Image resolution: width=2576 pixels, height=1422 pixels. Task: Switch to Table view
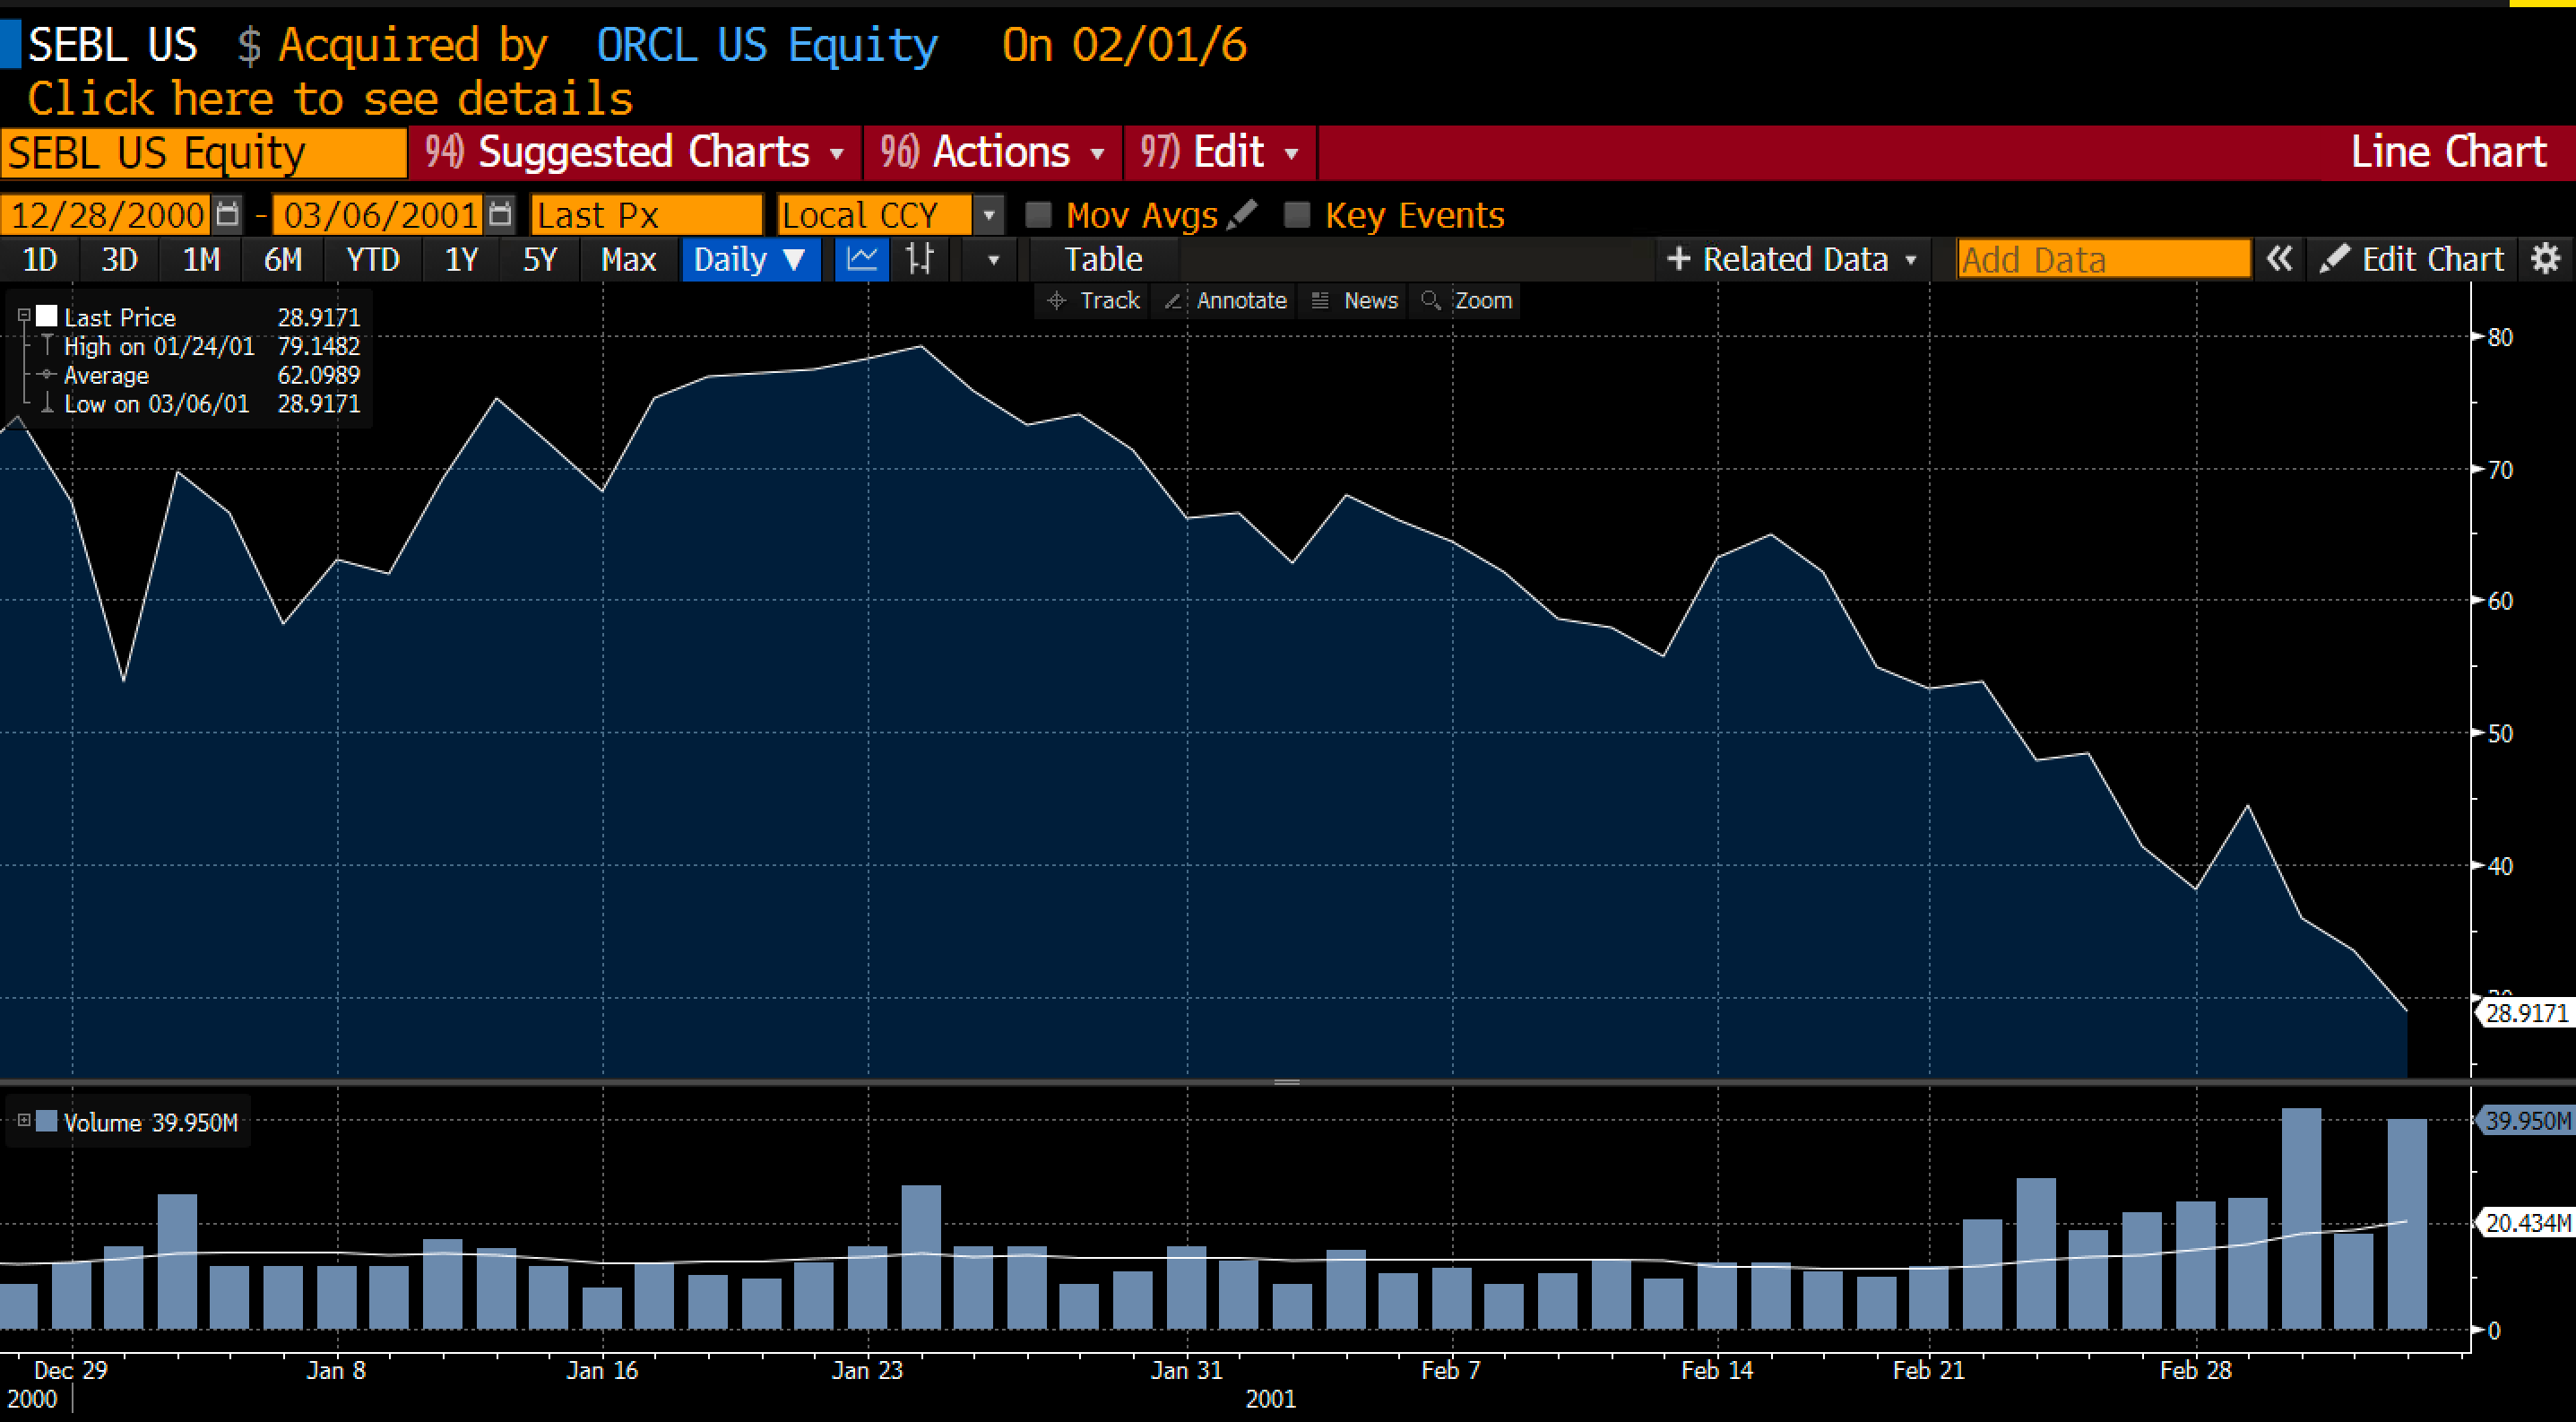(x=1103, y=260)
